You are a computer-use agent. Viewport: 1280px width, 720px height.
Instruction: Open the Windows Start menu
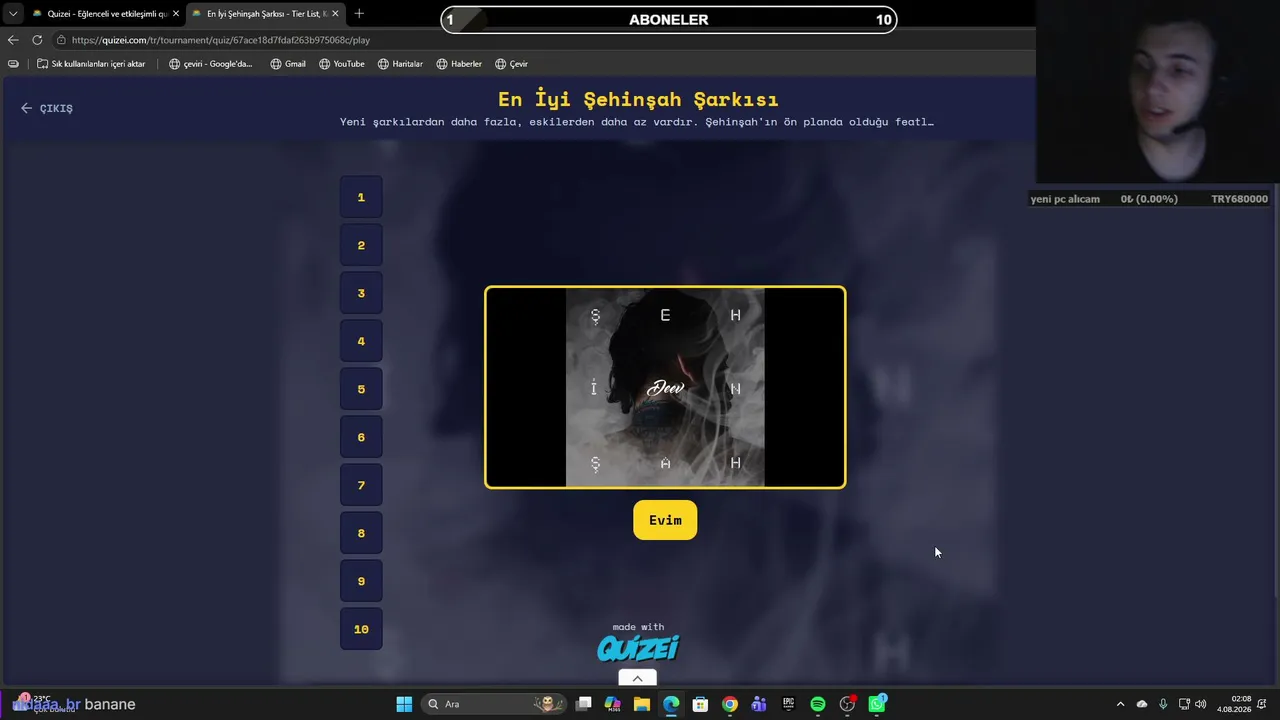(x=404, y=704)
